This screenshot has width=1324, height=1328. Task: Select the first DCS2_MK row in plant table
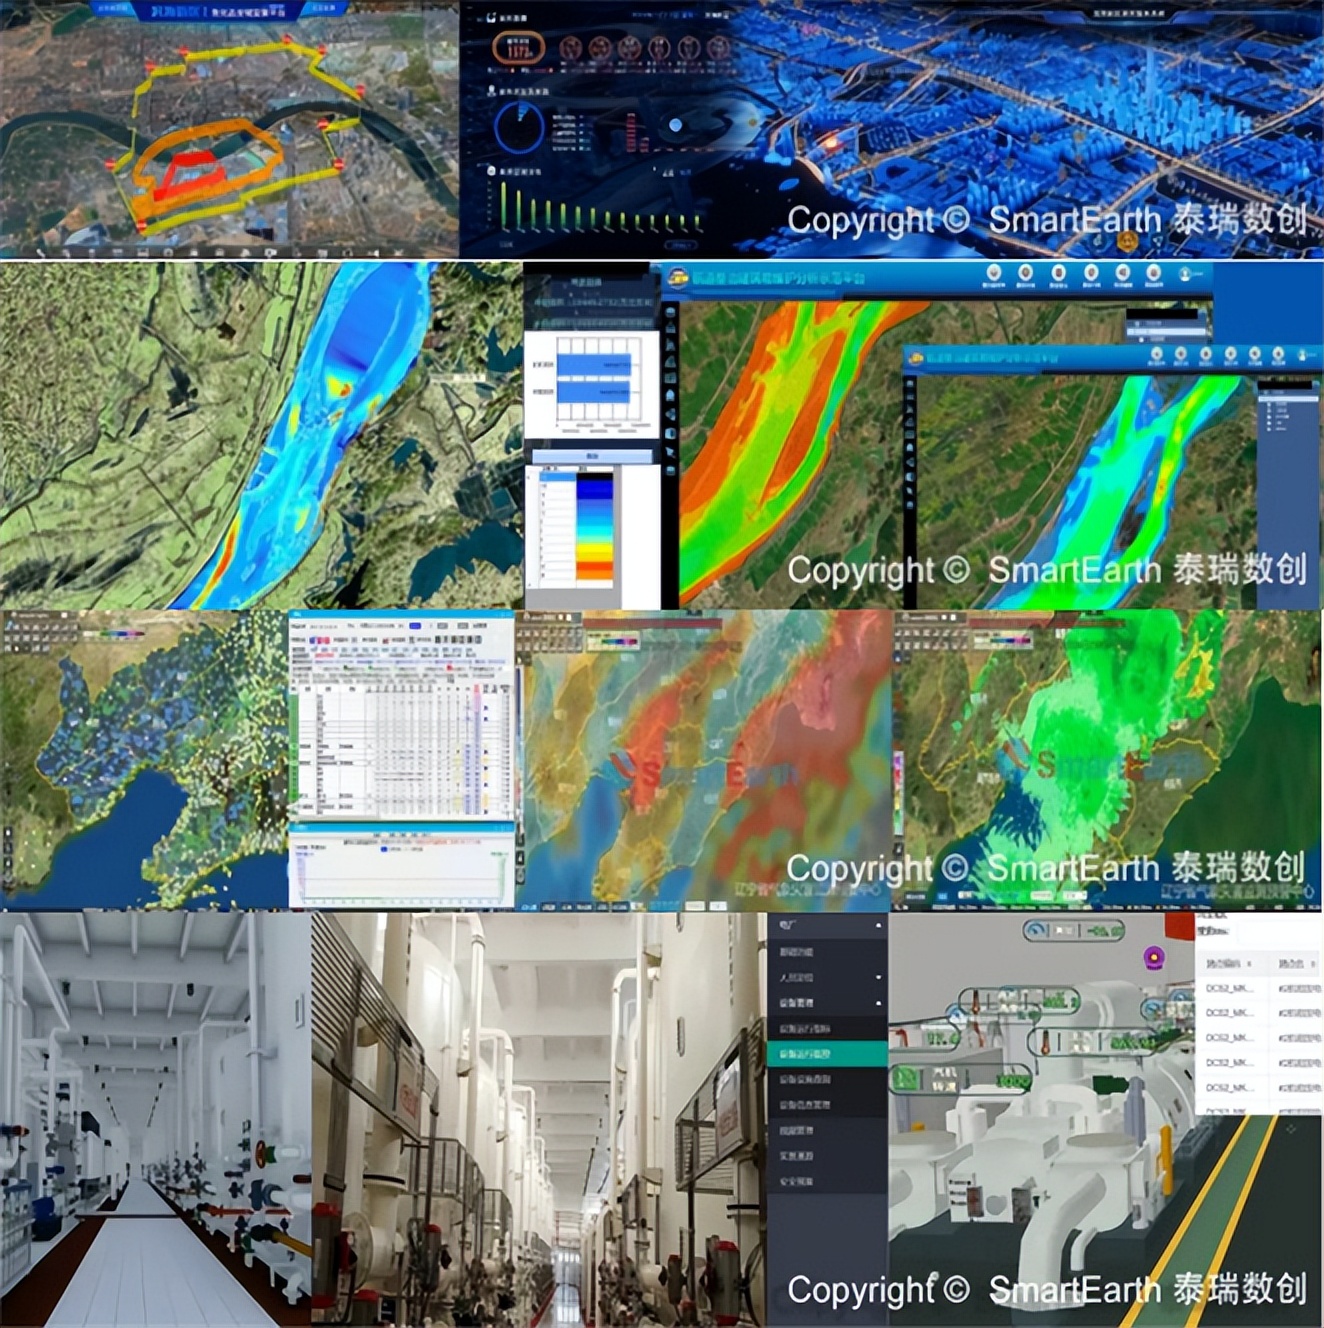(1258, 989)
